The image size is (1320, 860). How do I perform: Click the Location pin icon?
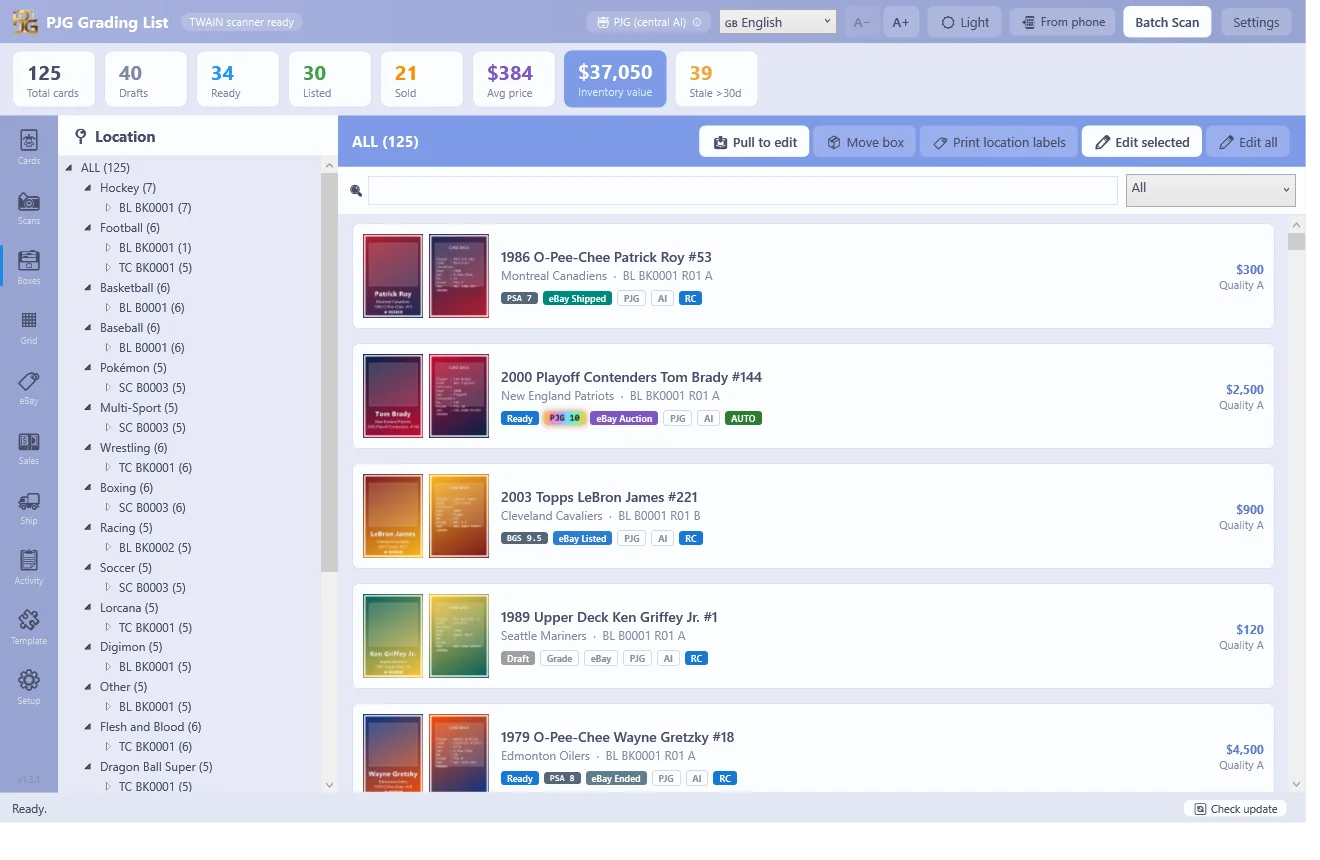[x=81, y=137]
